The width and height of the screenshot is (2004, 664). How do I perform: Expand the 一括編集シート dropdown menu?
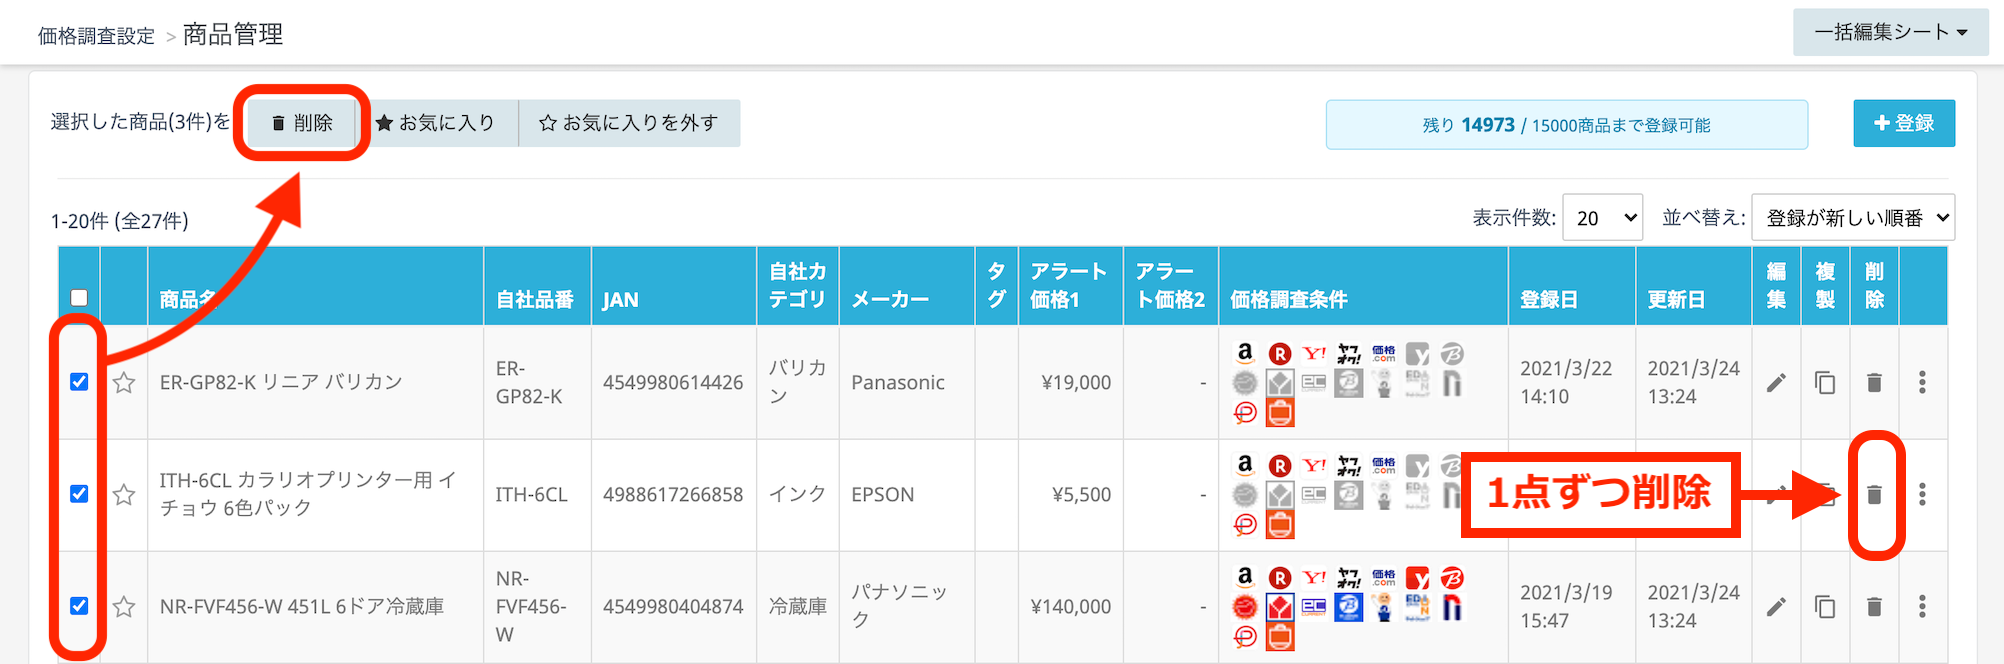click(x=1890, y=33)
